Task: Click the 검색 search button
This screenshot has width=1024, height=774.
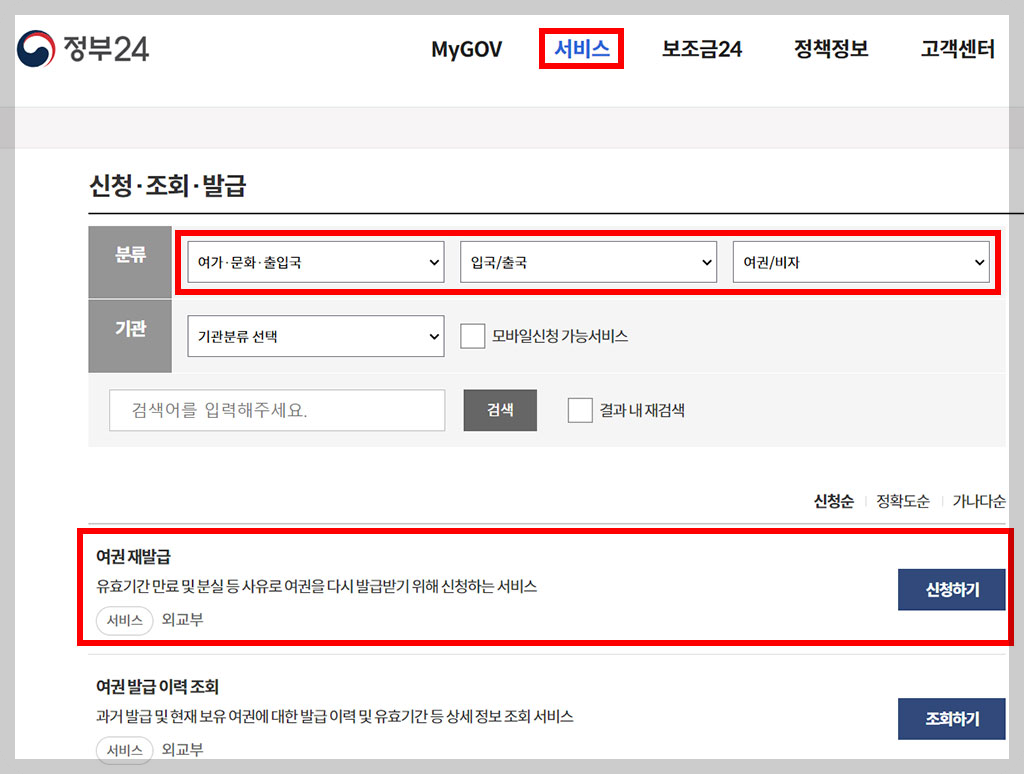Action: pyautogui.click(x=499, y=410)
